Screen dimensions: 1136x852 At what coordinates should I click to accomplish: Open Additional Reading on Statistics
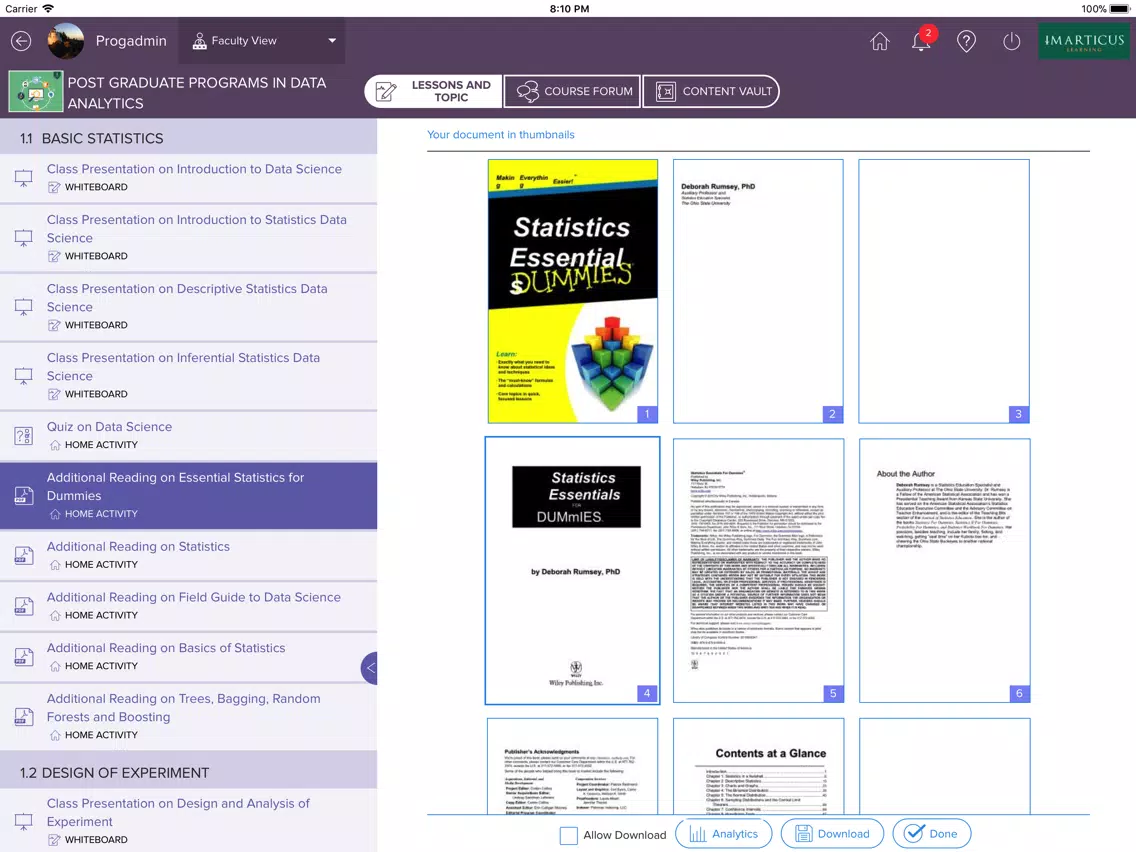(x=188, y=555)
